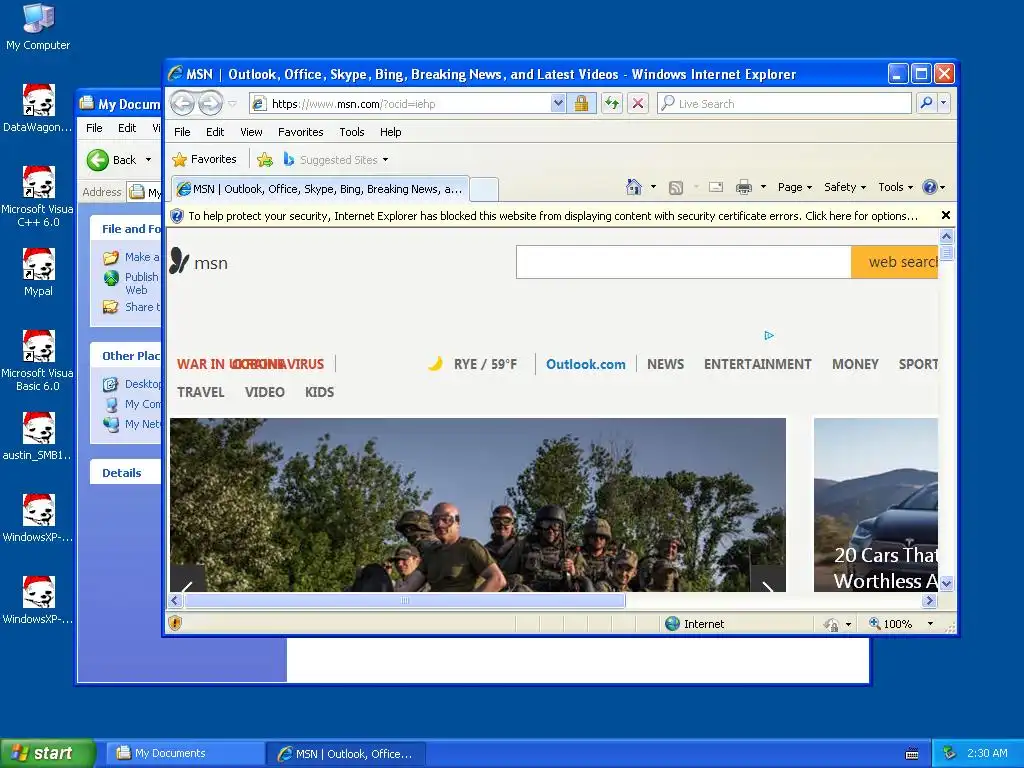
Task: Click the Live Search magnifier button
Action: 927,103
